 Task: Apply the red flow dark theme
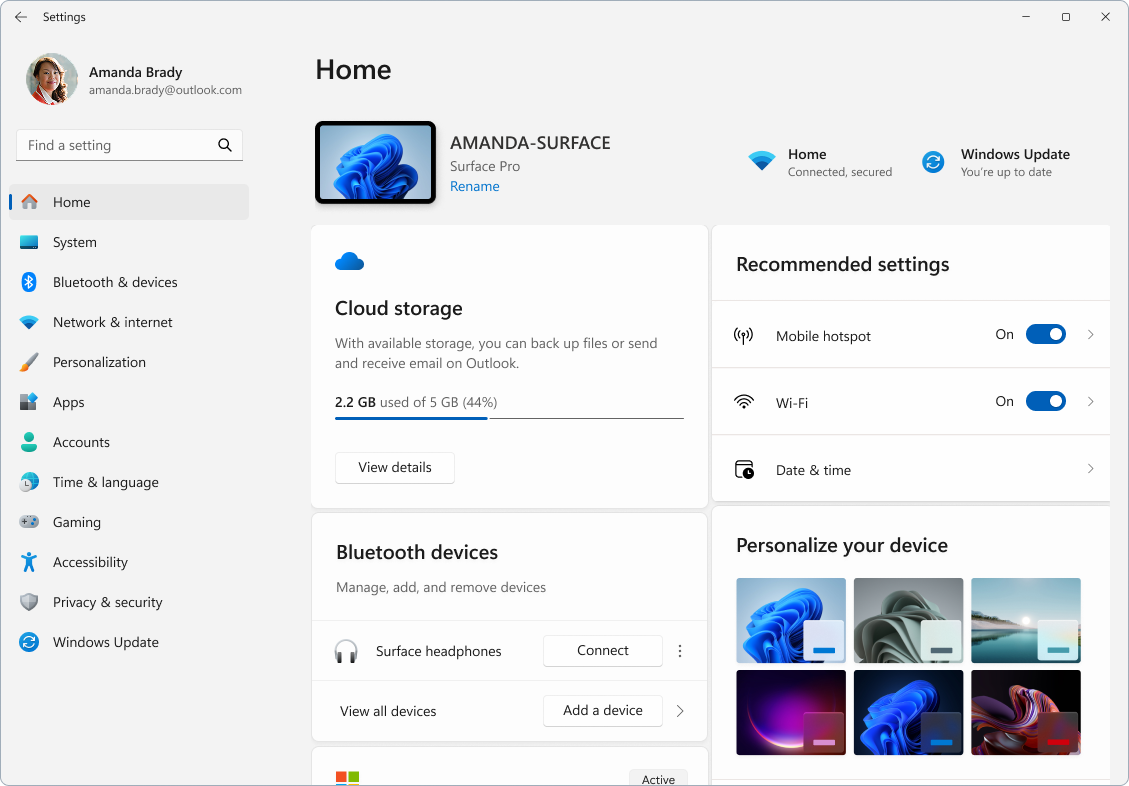[x=1025, y=713]
